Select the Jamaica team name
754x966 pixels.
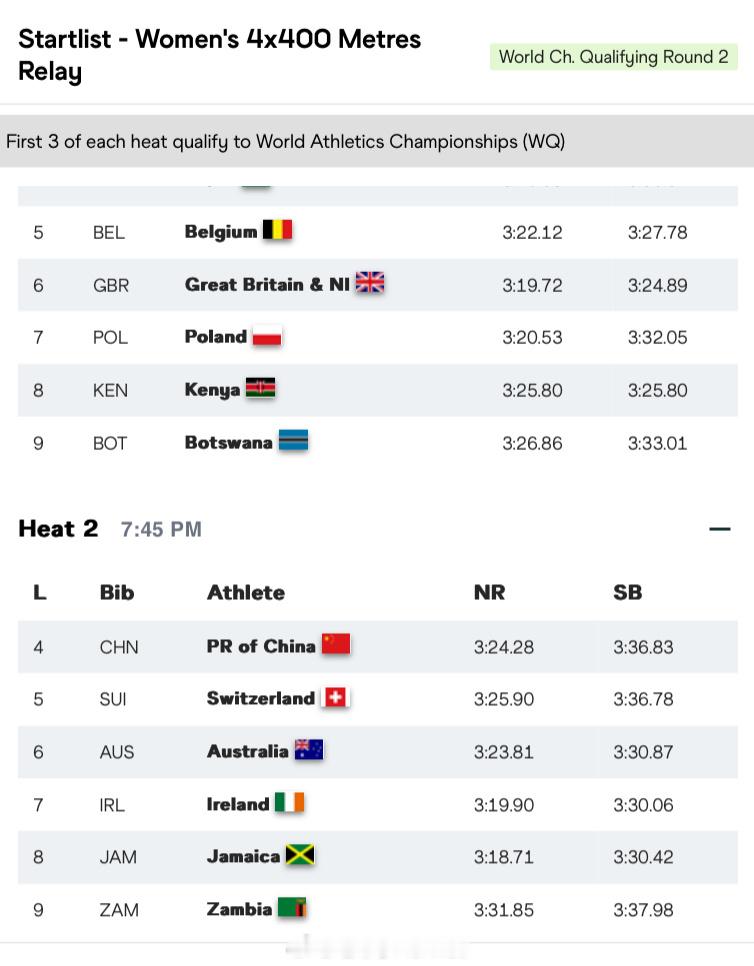pyautogui.click(x=243, y=856)
